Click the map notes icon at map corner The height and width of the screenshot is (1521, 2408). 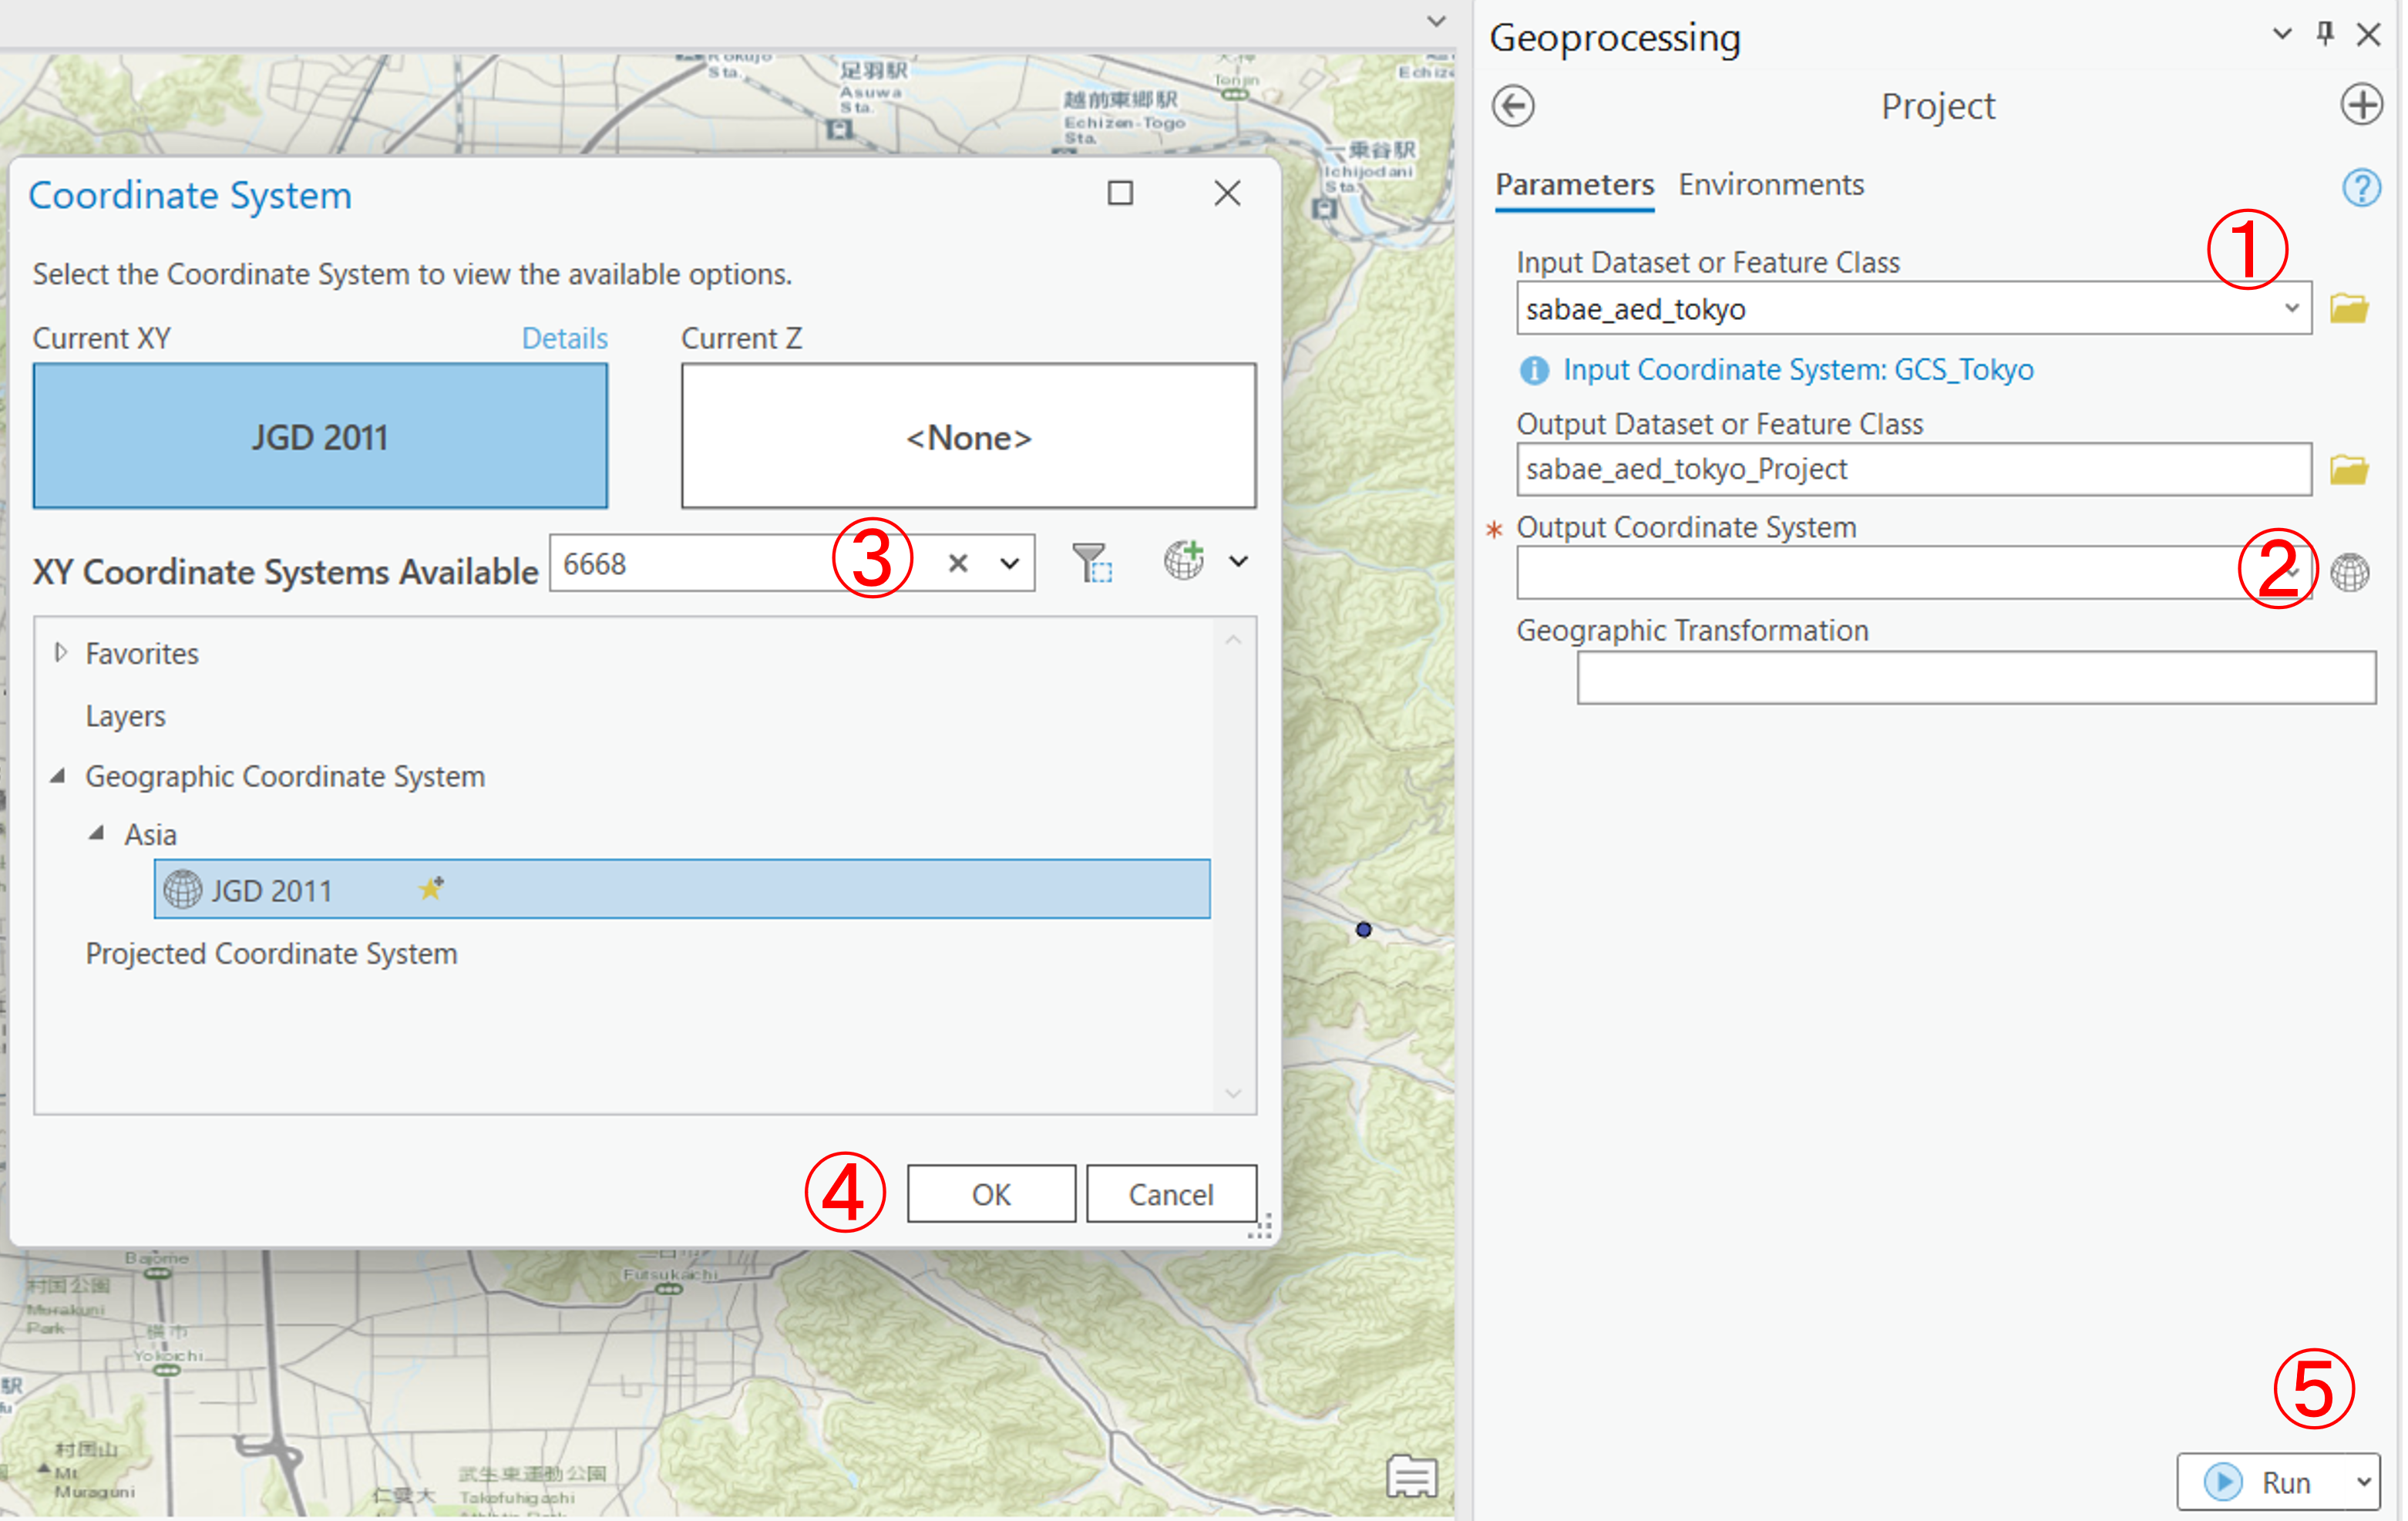[1412, 1476]
